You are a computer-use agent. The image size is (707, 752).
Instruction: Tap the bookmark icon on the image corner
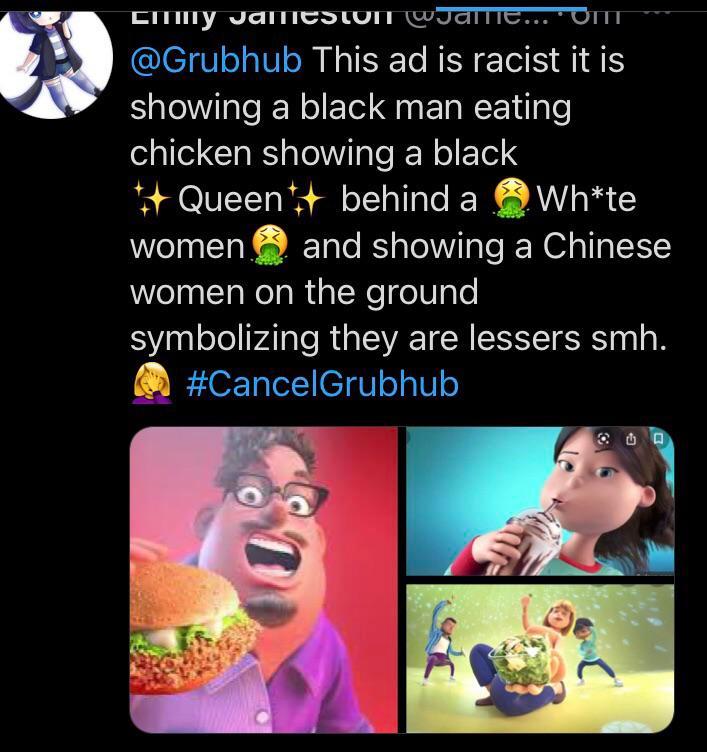659,438
